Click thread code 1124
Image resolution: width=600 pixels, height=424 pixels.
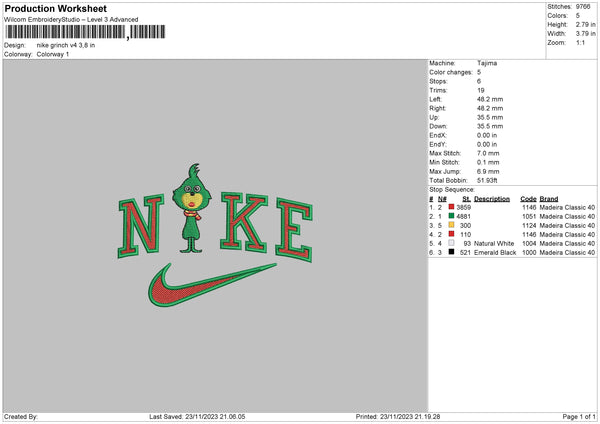529,225
